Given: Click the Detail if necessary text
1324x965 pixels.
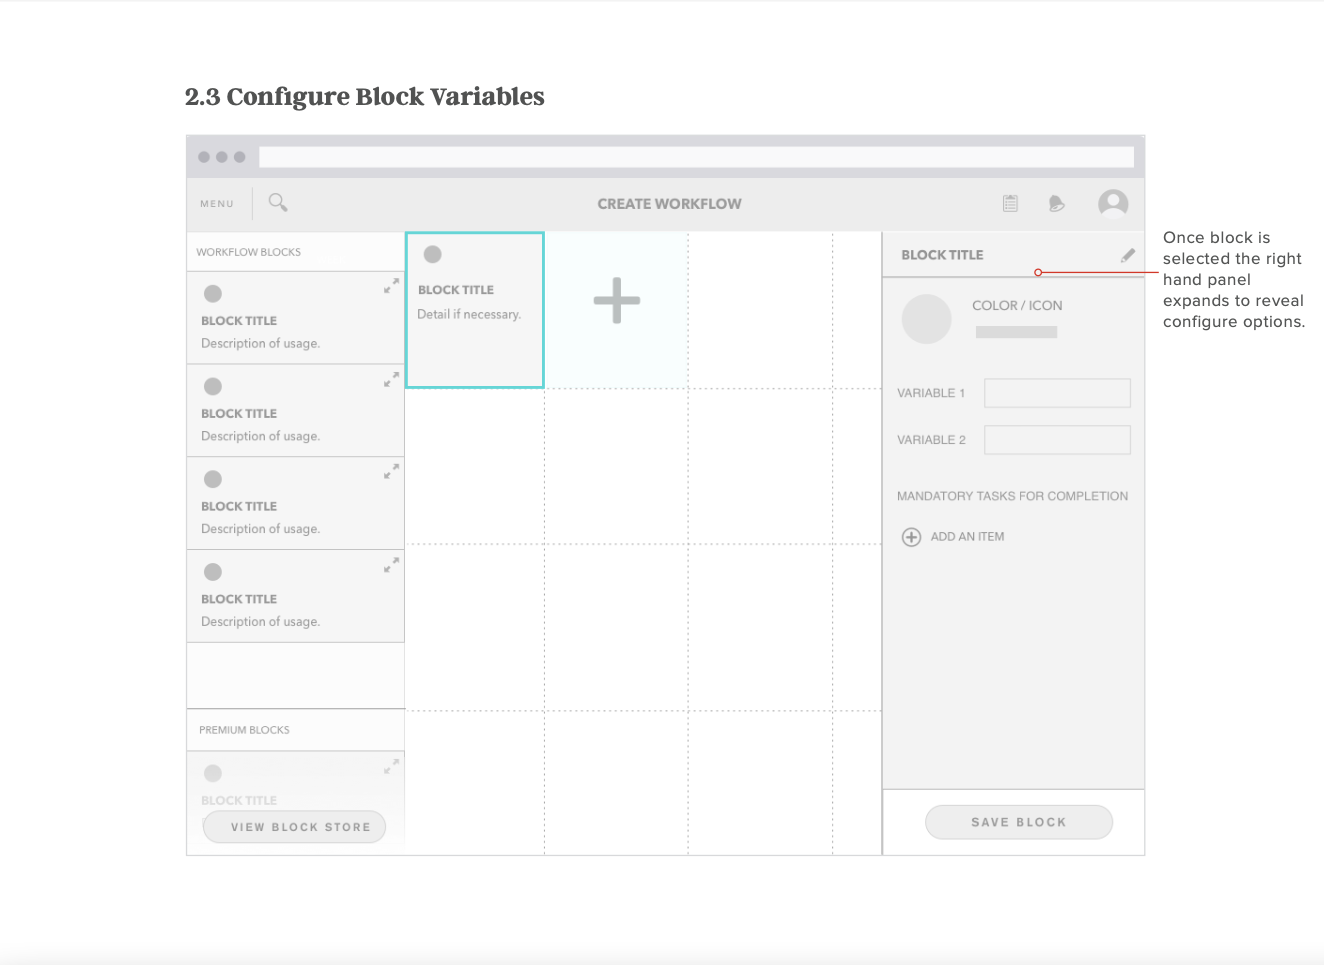Looking at the screenshot, I should pyautogui.click(x=469, y=314).
